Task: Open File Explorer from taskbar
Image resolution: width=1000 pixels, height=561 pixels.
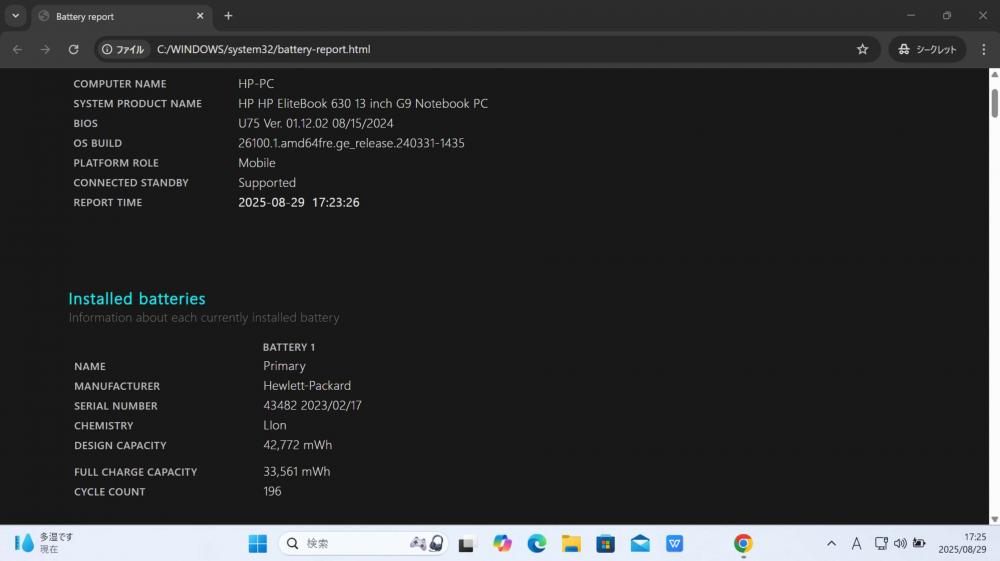Action: 571,543
